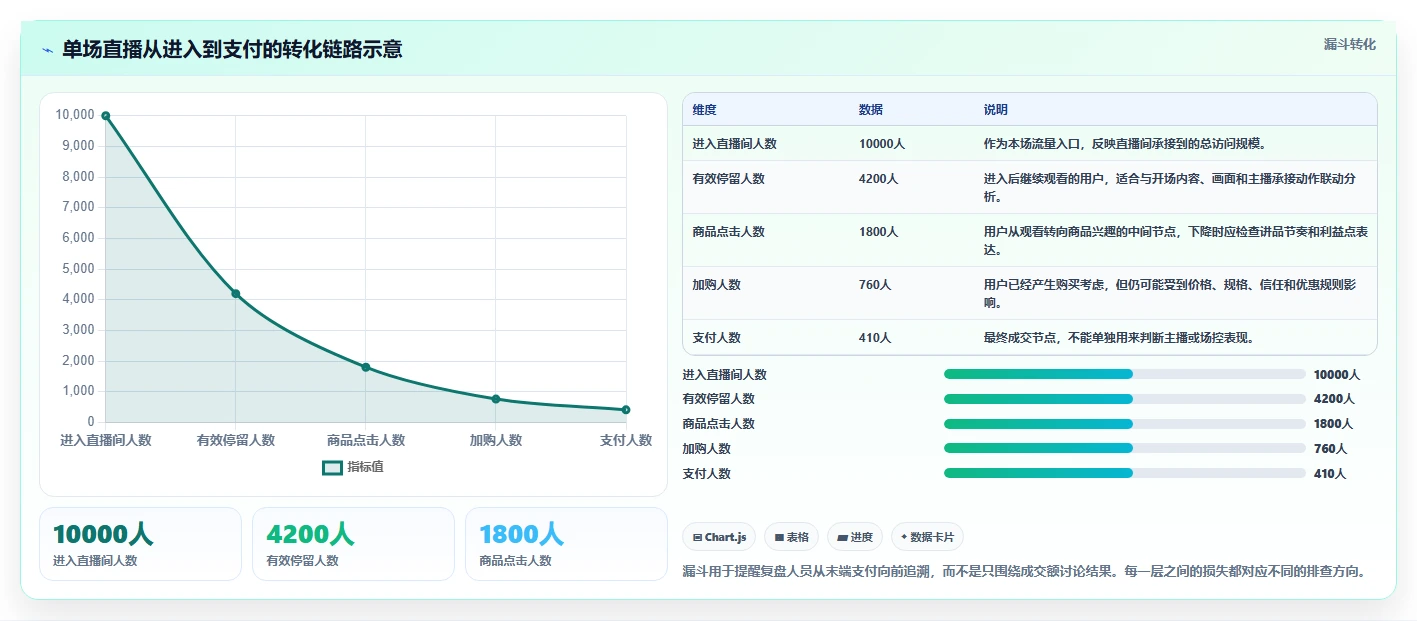The width and height of the screenshot is (1417, 621).
Task: Select the 4200人 stat card
Action: point(353,543)
